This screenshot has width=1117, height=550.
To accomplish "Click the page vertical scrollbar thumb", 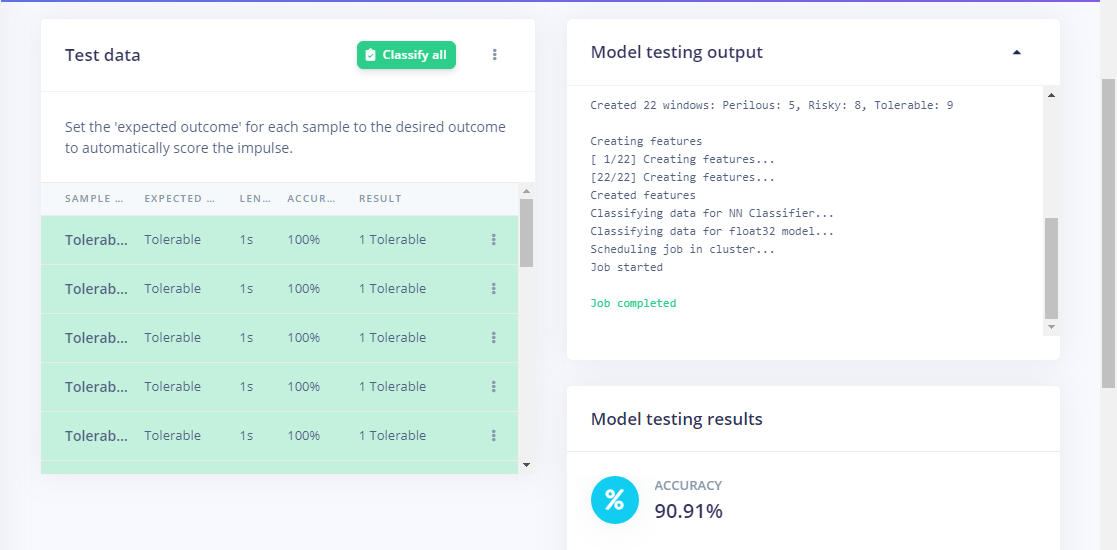I will tap(1108, 230).
